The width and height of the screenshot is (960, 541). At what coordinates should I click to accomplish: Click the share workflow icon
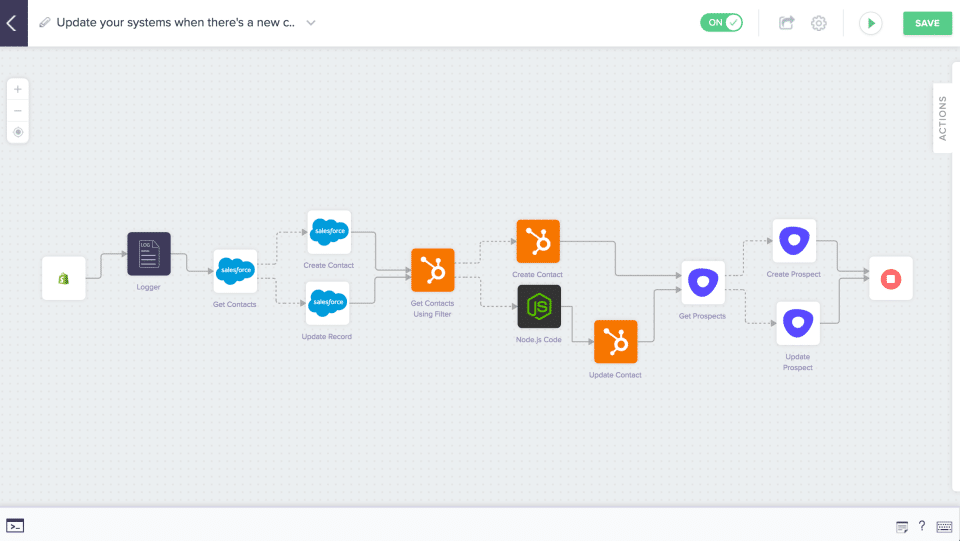click(x=787, y=23)
